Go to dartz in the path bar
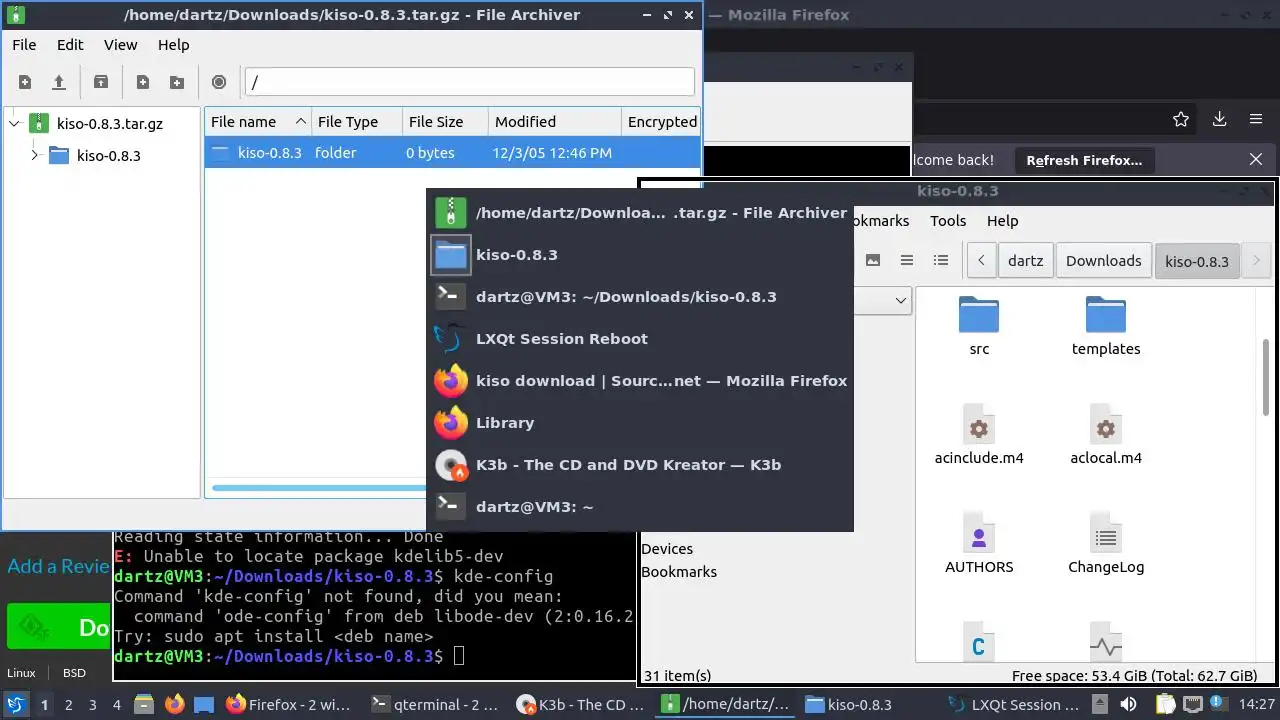The height and width of the screenshot is (720, 1280). point(1025,260)
